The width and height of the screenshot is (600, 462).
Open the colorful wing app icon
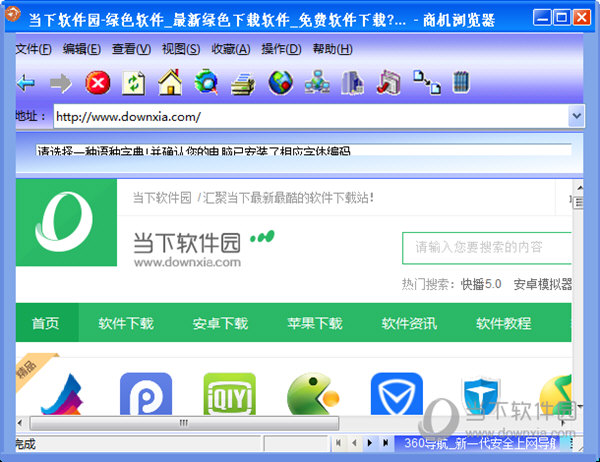62,394
